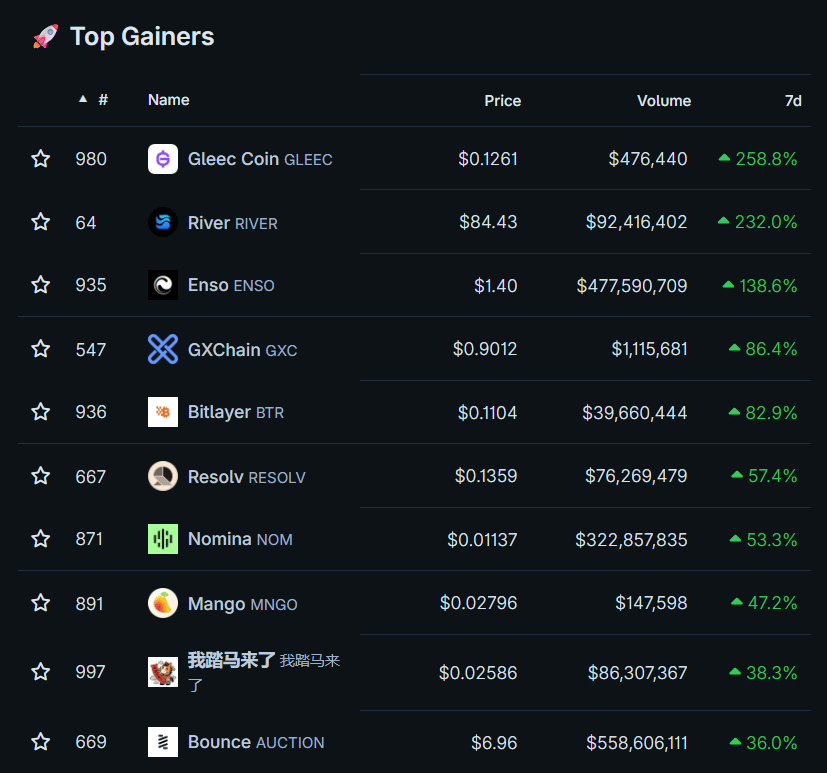
Task: Click the Top Gainers heading
Action: (142, 36)
